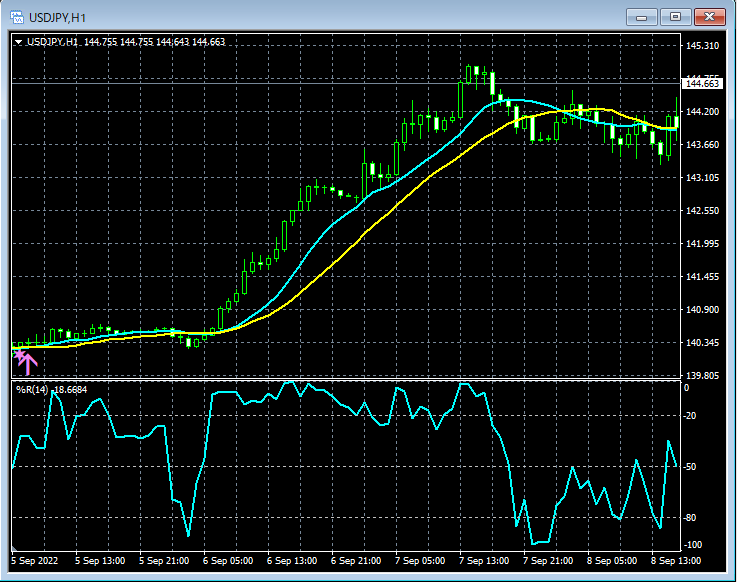
Task: Close the USDJPY,H1 chart window
Action: pos(710,17)
